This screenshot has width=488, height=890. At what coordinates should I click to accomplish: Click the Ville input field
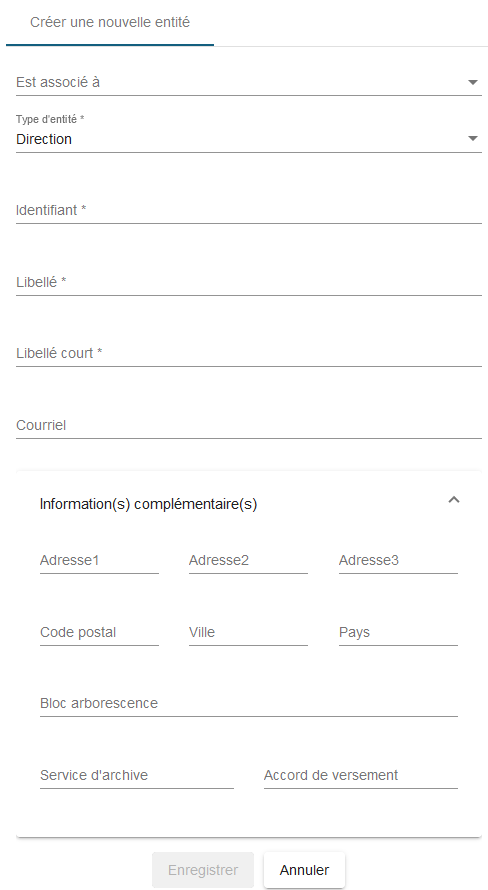click(248, 632)
